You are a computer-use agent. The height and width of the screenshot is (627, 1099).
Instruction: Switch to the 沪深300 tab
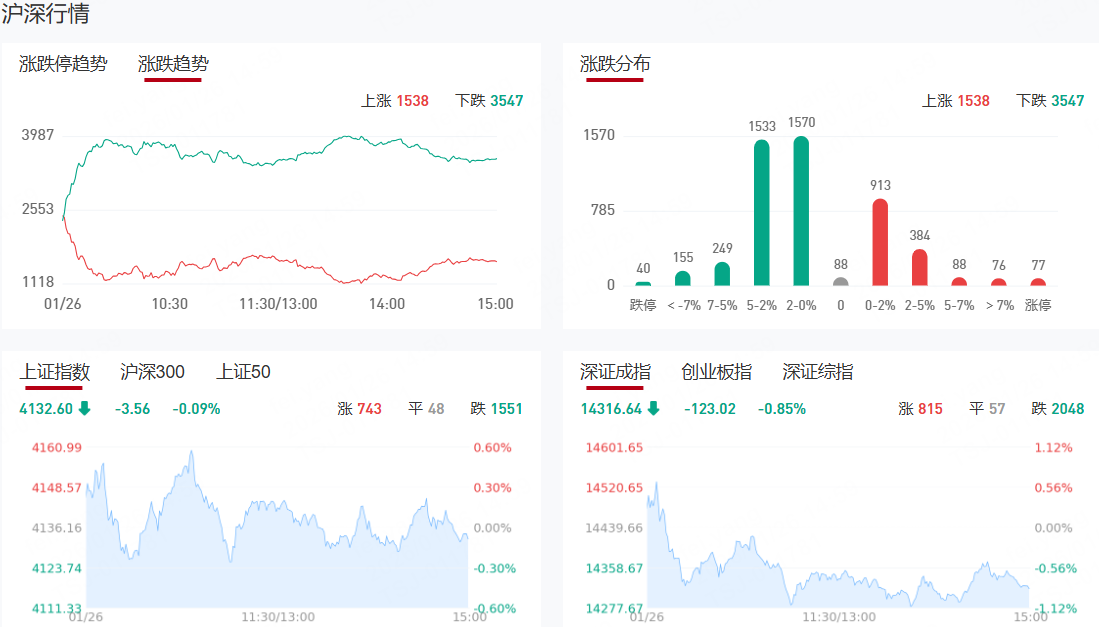[x=152, y=371]
